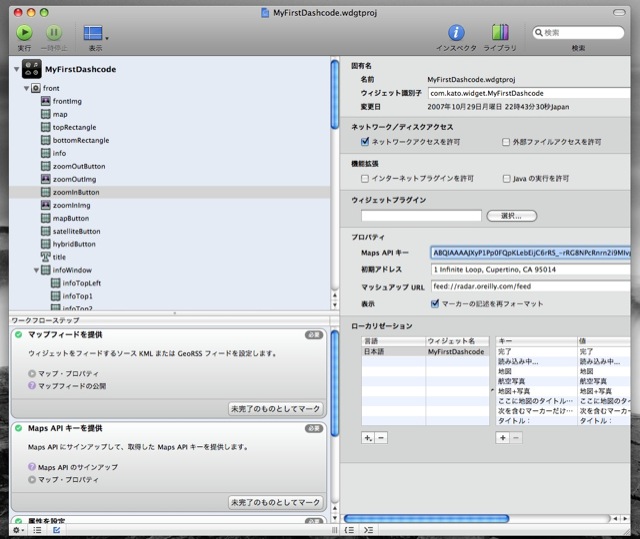Click the widget plugin path field
Image resolution: width=640 pixels, height=539 pixels.
(x=421, y=216)
